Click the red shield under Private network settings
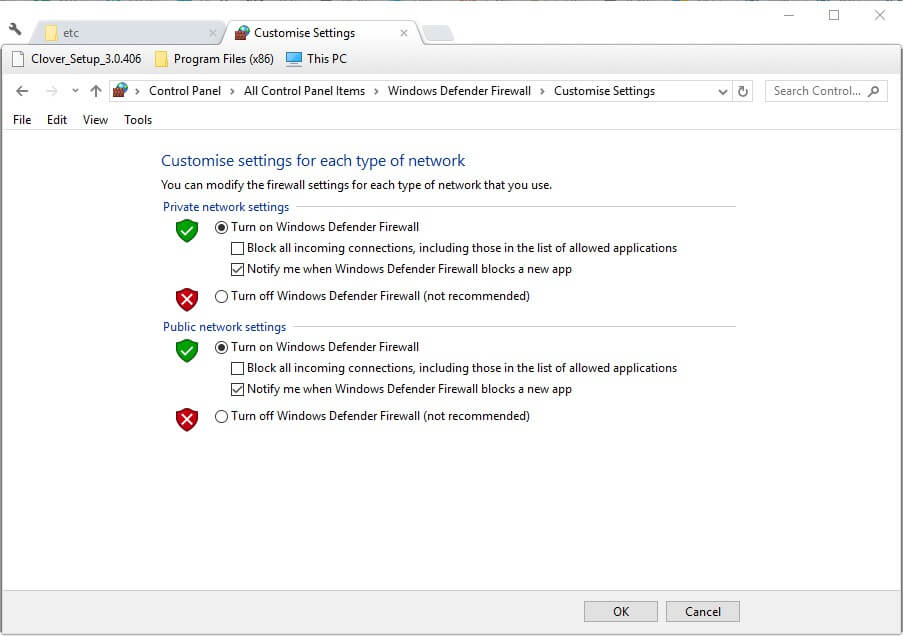903x636 pixels. coord(187,299)
